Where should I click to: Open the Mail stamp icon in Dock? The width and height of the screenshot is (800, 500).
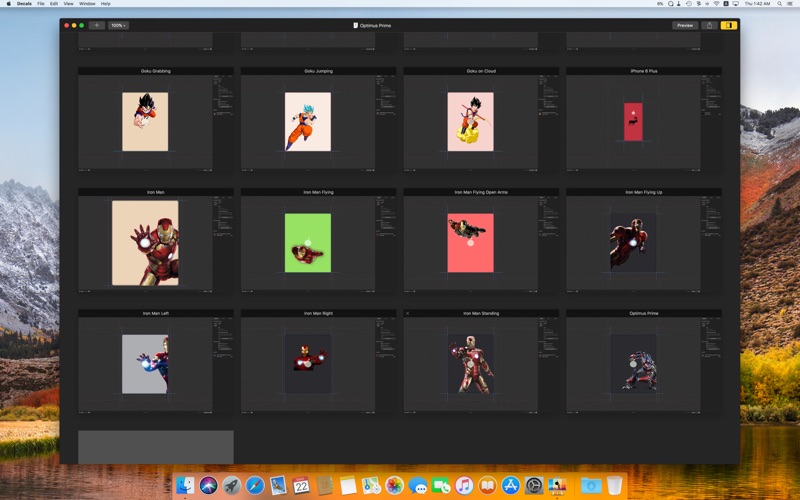click(278, 485)
